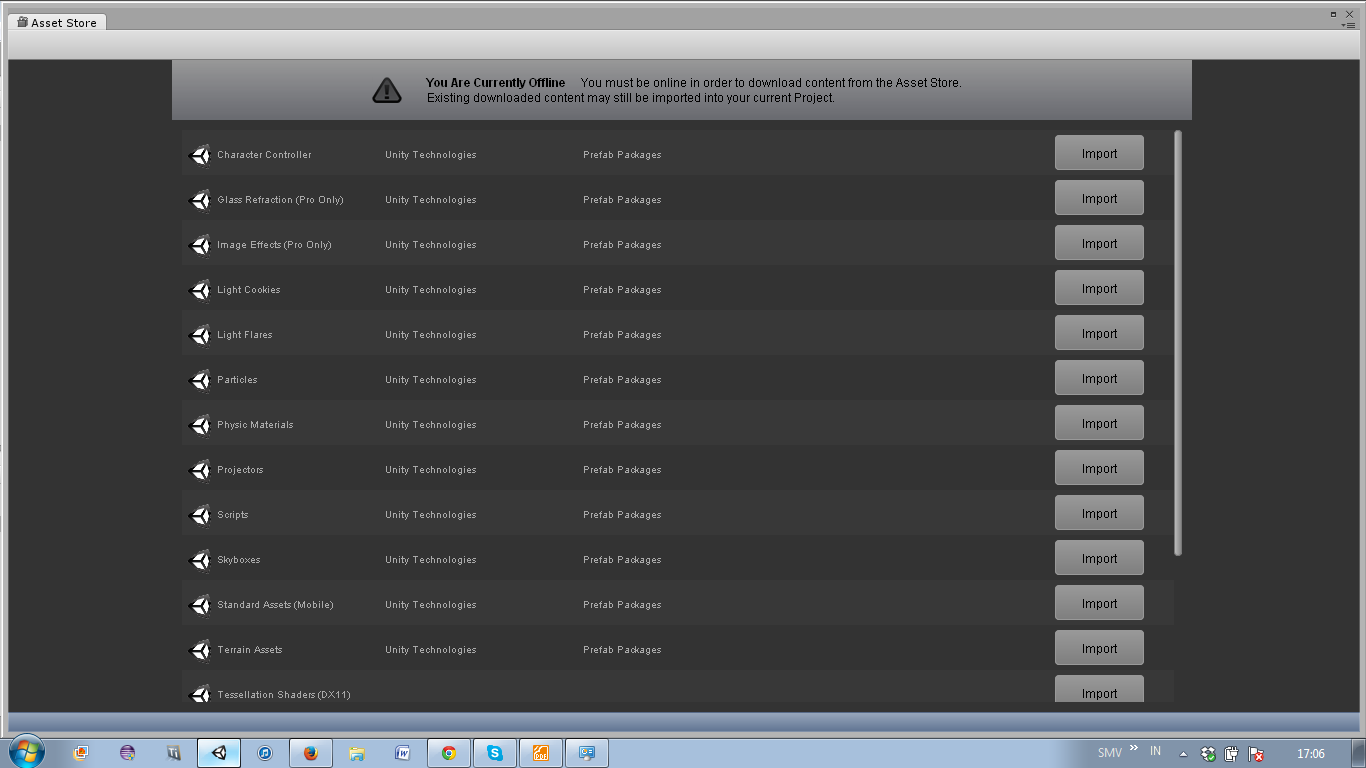This screenshot has width=1366, height=768.
Task: Open Windows Explorer from the taskbar
Action: (357, 753)
